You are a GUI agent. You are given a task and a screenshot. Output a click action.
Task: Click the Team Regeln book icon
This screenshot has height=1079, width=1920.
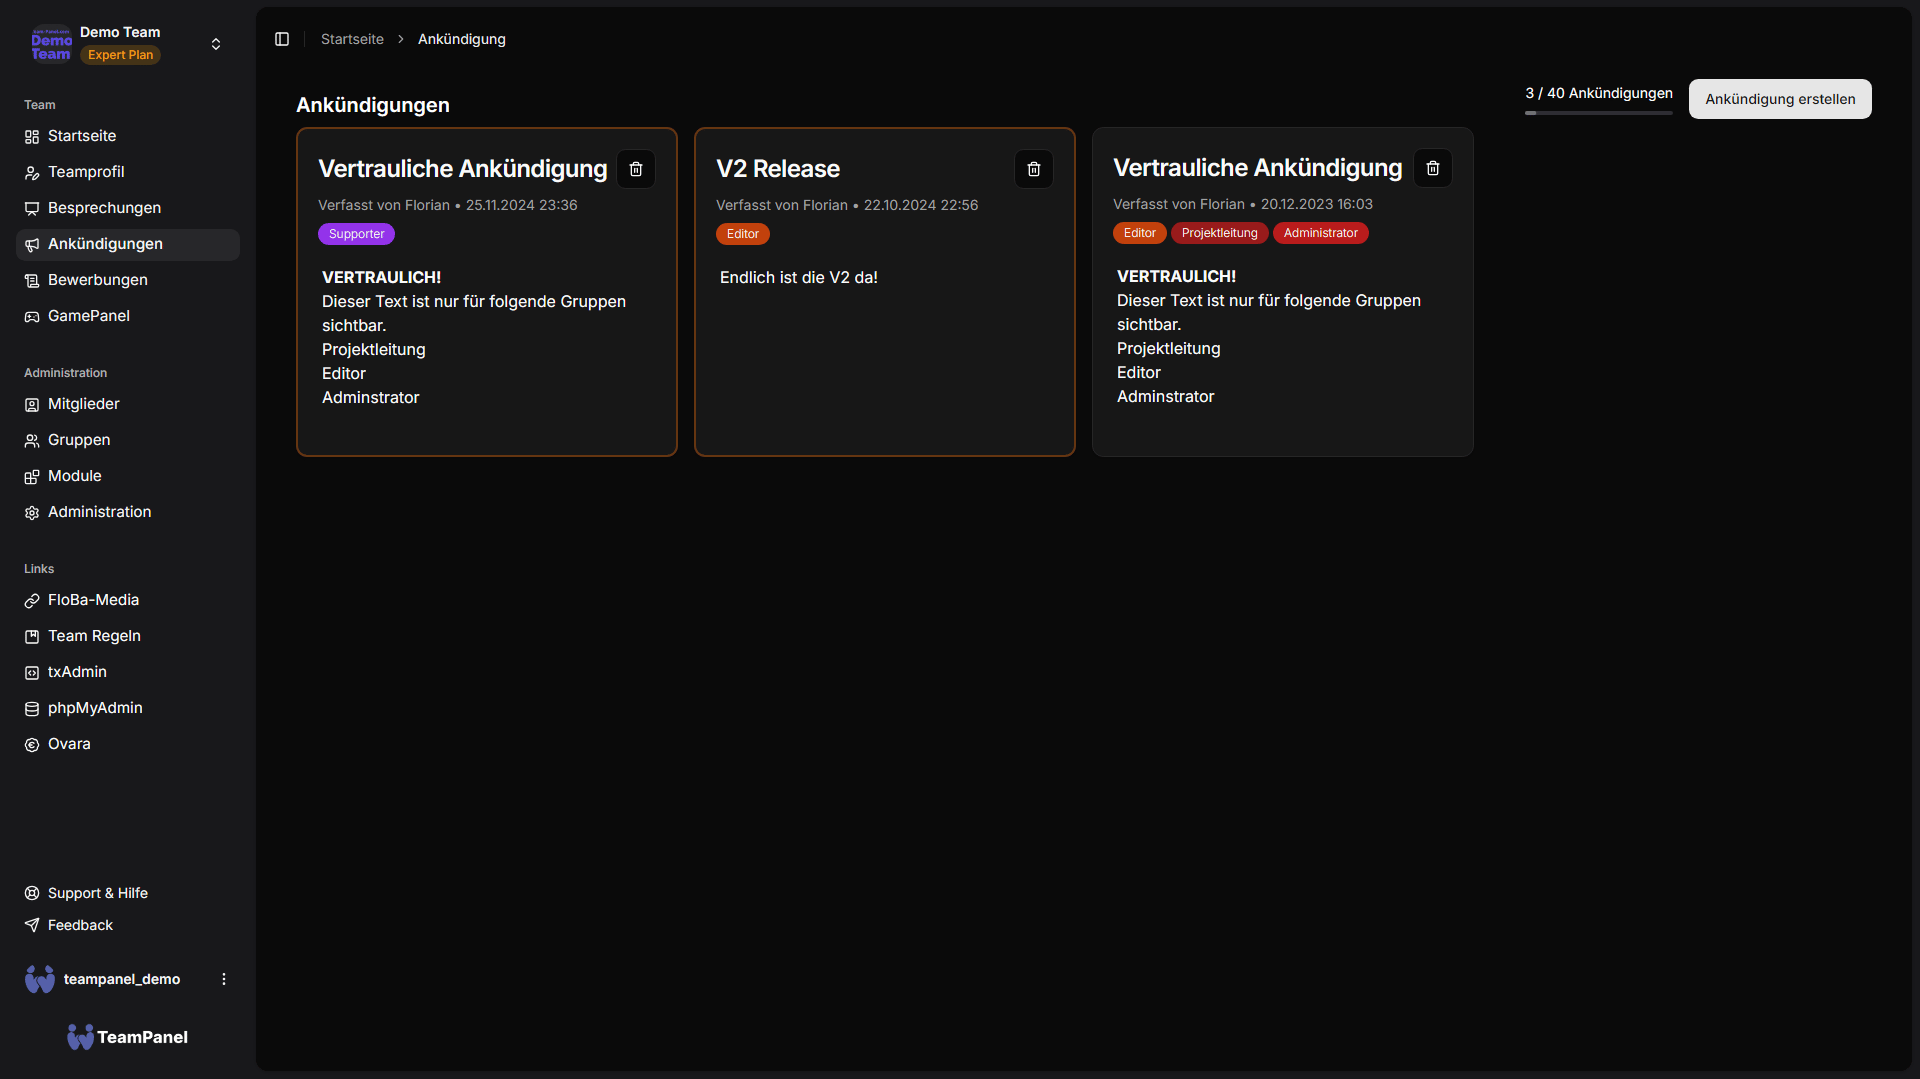32,637
